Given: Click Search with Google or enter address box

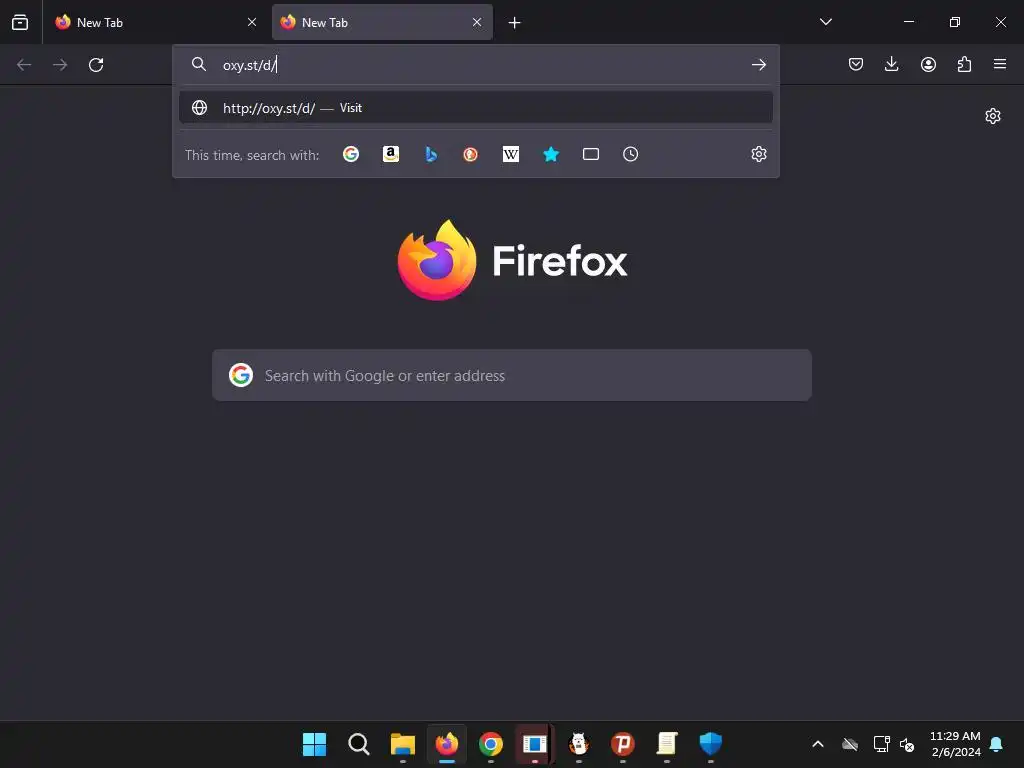Looking at the screenshot, I should [x=512, y=376].
